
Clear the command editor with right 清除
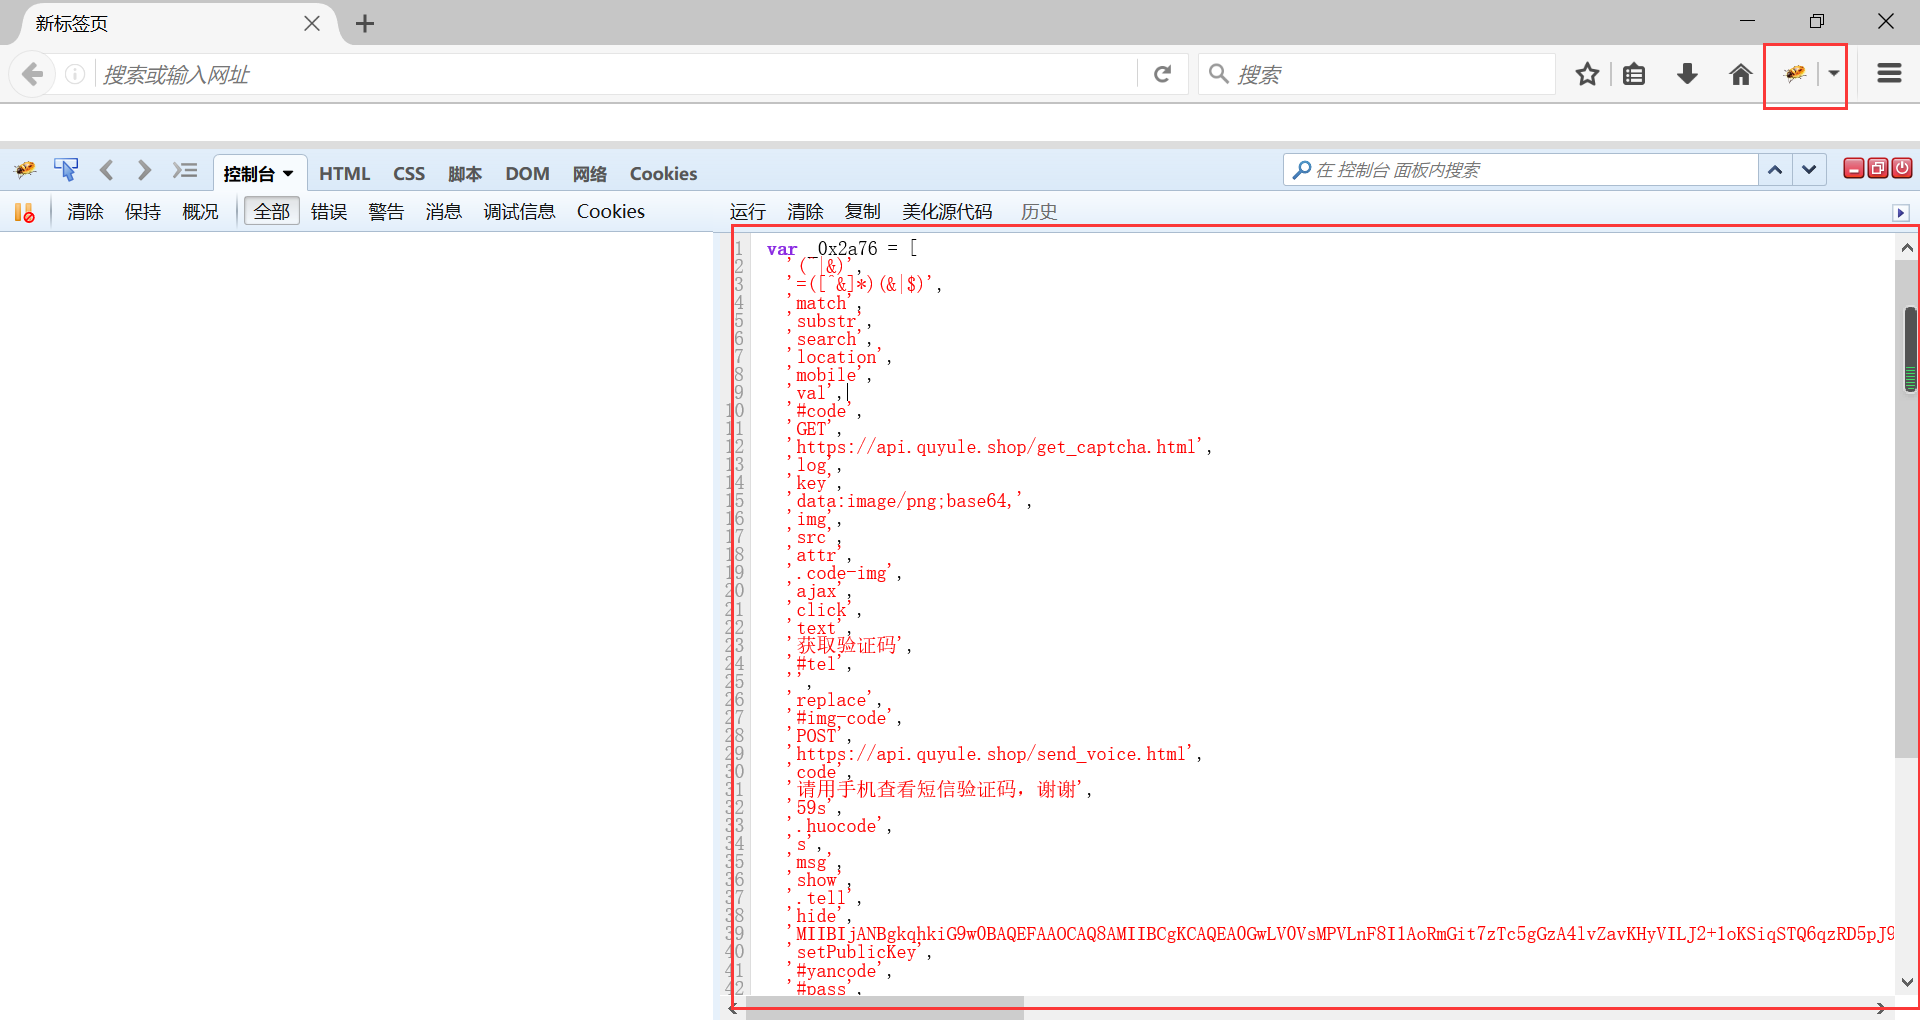click(x=805, y=212)
